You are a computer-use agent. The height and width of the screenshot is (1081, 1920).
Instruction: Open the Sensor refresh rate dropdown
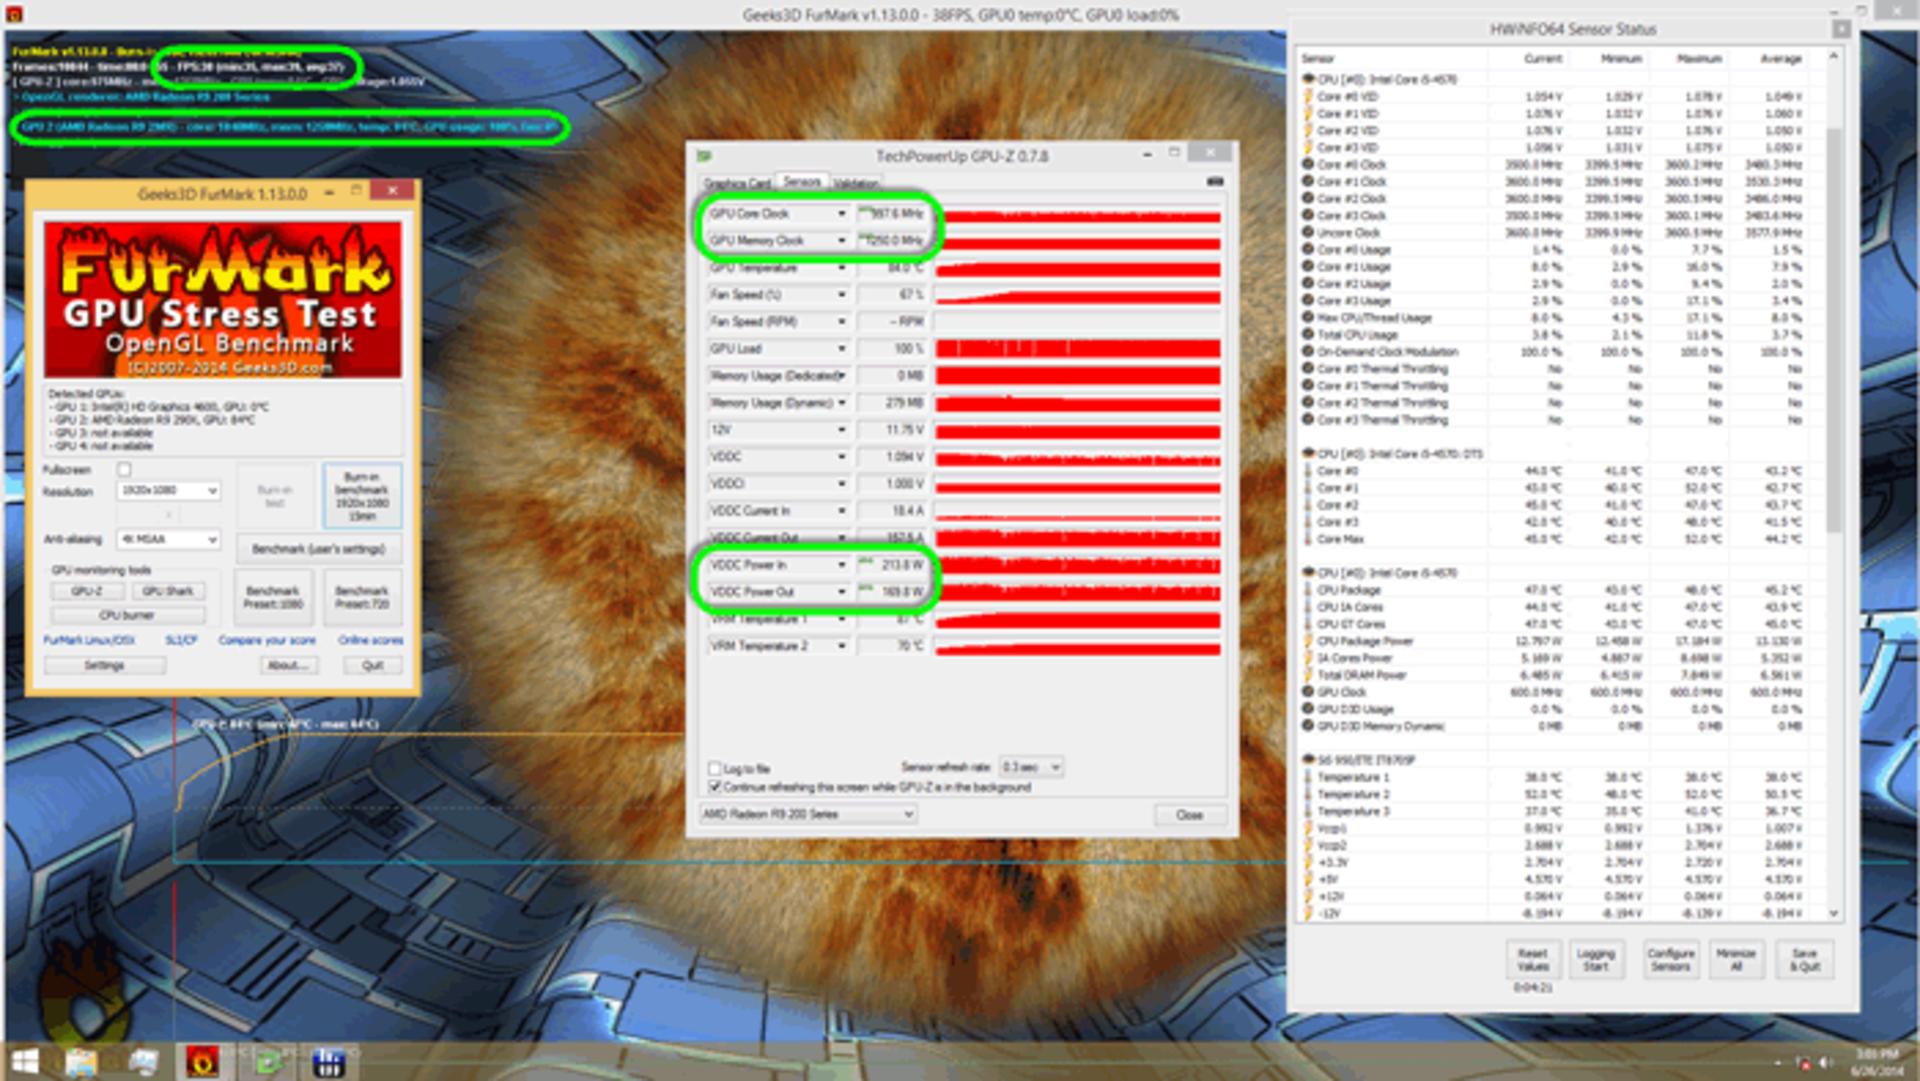pos(1031,767)
